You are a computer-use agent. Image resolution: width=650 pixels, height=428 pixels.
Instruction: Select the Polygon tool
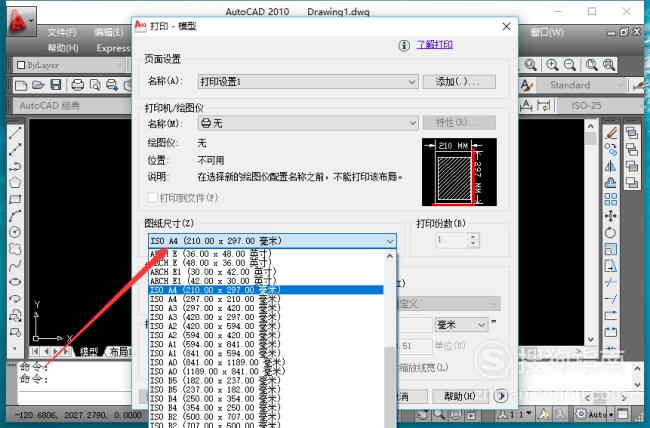tap(15, 182)
